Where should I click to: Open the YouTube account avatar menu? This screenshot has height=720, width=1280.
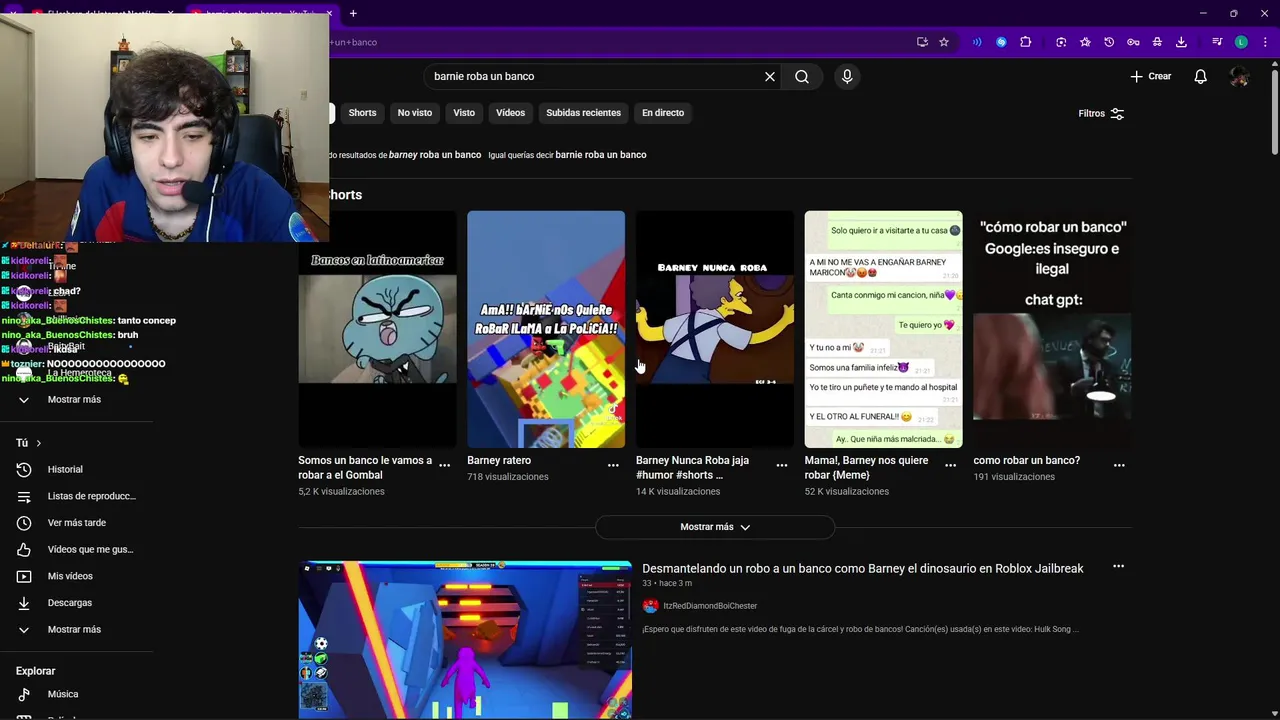coord(1239,76)
